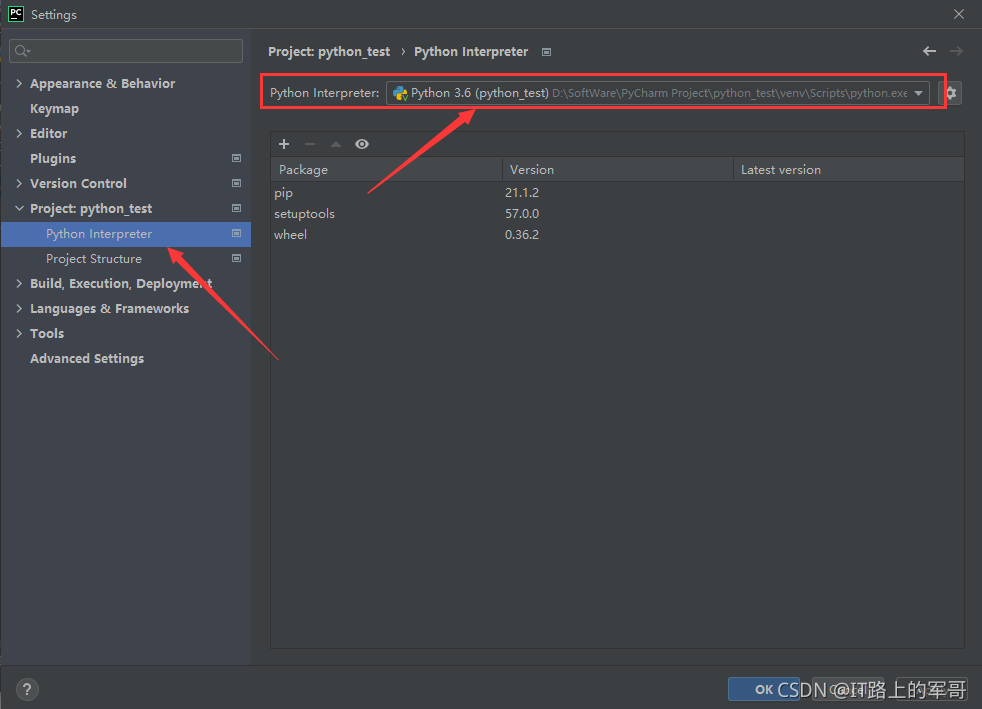Image resolution: width=982 pixels, height=709 pixels.
Task: Expand the Version Control chevron
Action: [x=19, y=184]
